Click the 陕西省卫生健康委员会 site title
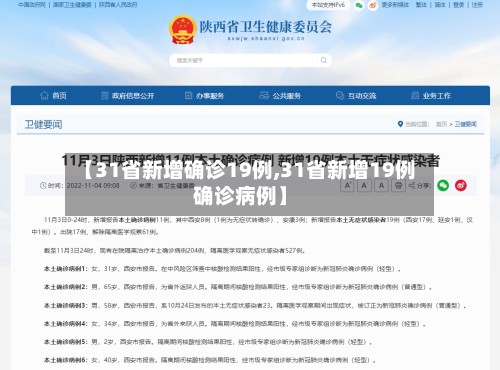 pyautogui.click(x=266, y=27)
